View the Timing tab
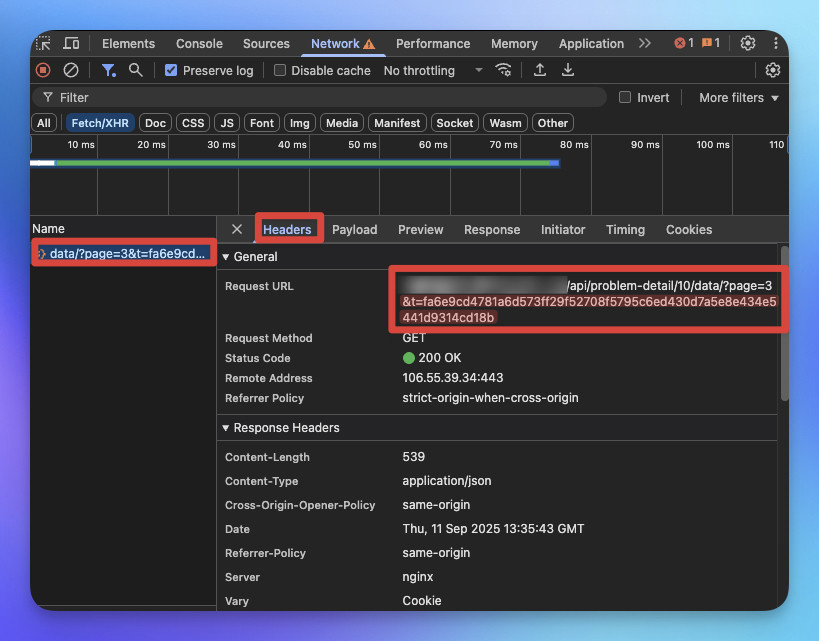The image size is (819, 641). 625,229
